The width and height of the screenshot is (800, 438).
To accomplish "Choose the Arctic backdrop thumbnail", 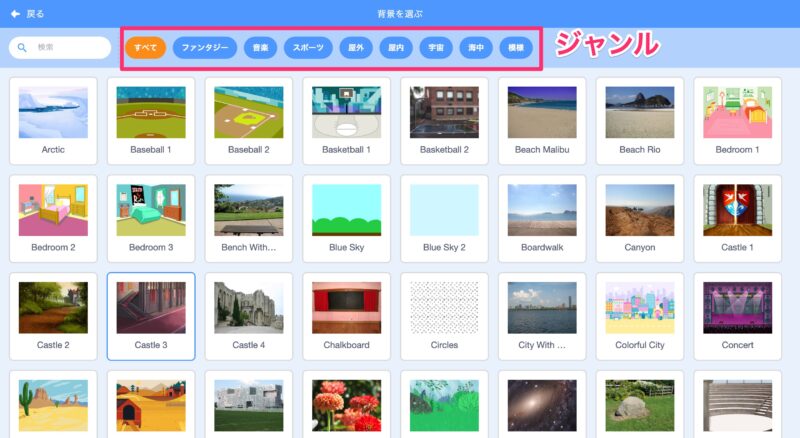I will [53, 120].
